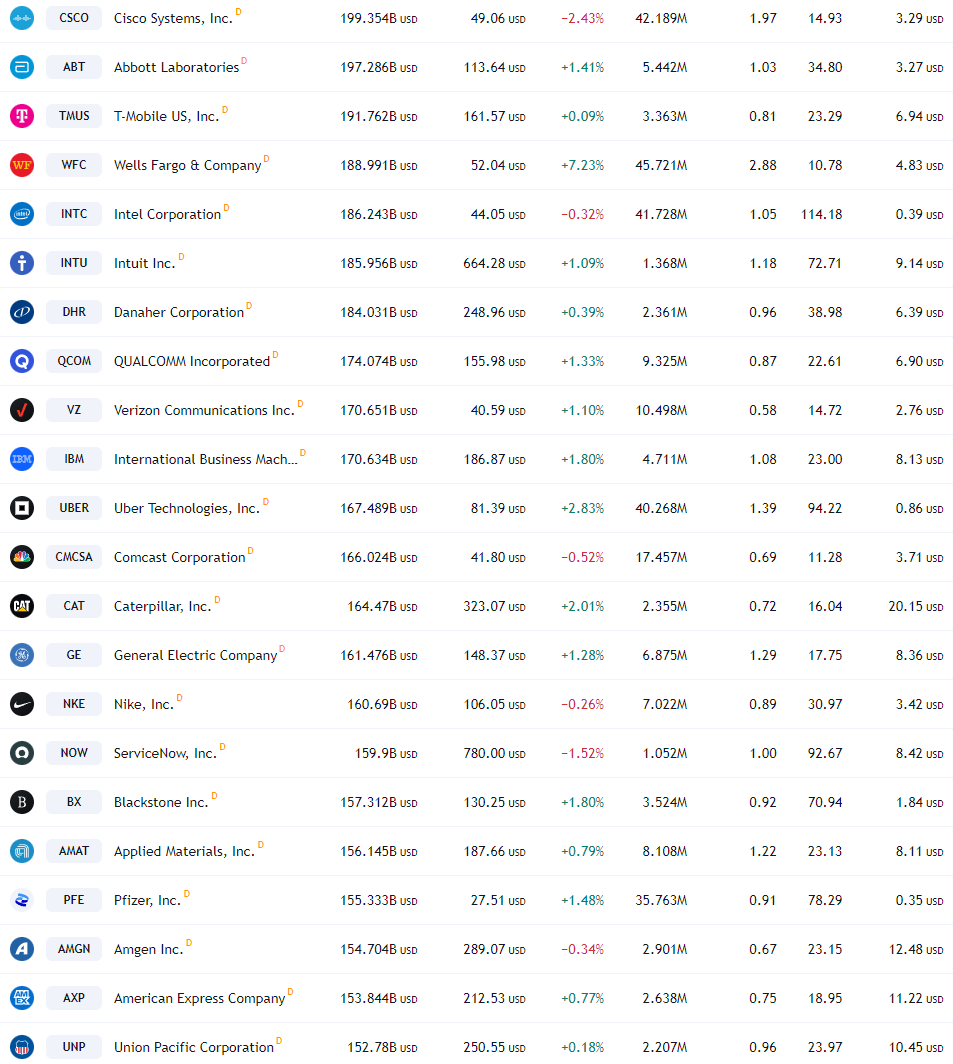Open ServiceNow, Inc. company link

pos(165,753)
